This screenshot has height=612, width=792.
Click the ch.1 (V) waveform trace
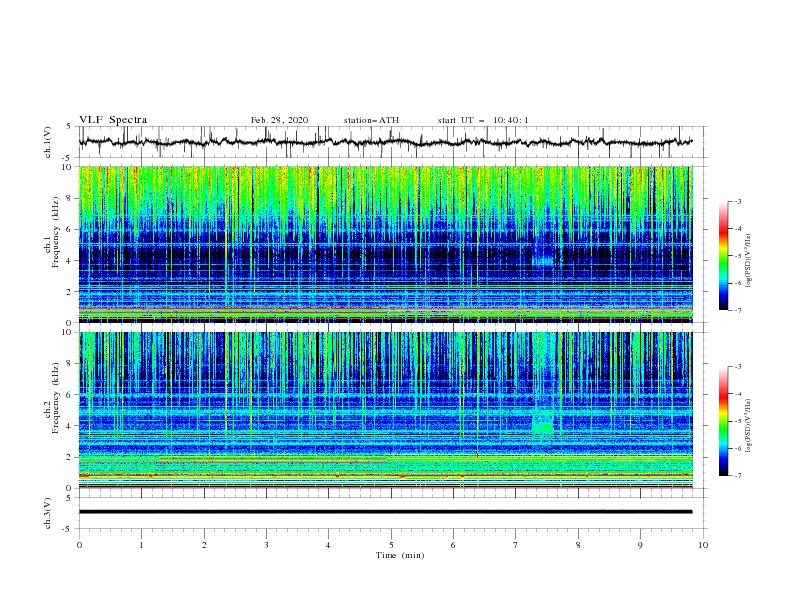pyautogui.click(x=385, y=142)
